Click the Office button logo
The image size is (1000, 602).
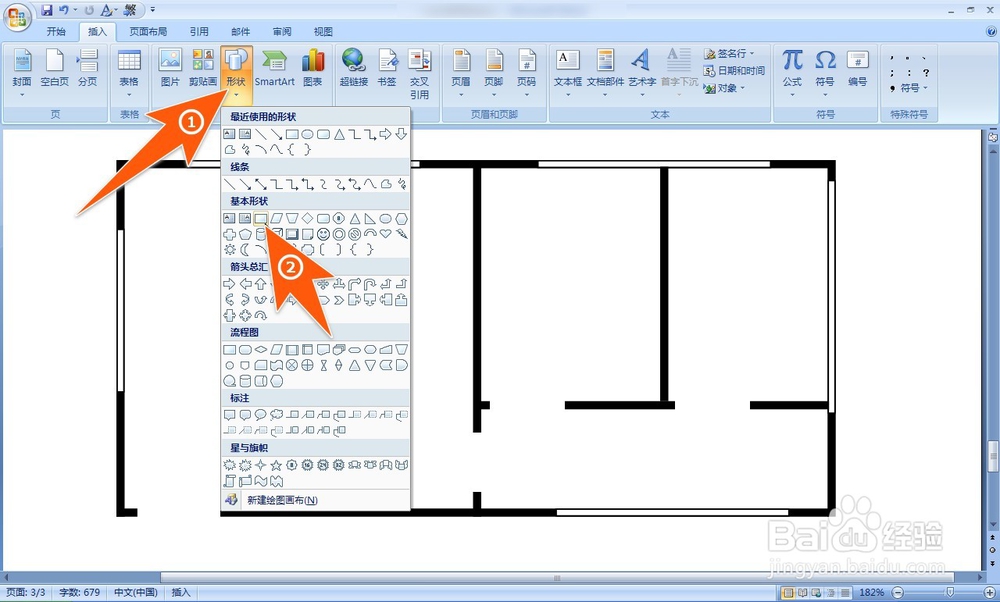coord(17,16)
